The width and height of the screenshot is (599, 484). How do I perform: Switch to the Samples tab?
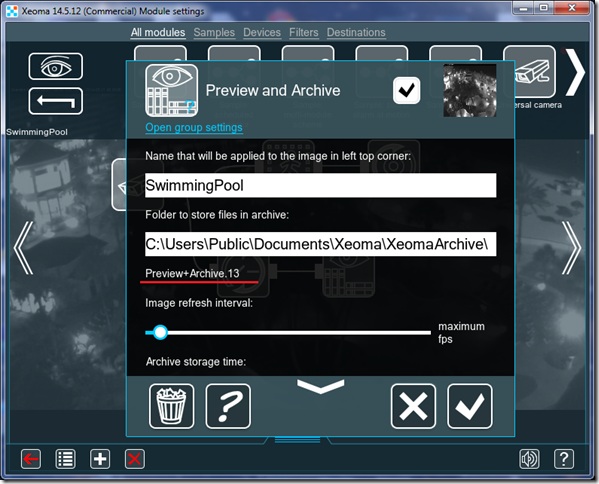click(214, 32)
